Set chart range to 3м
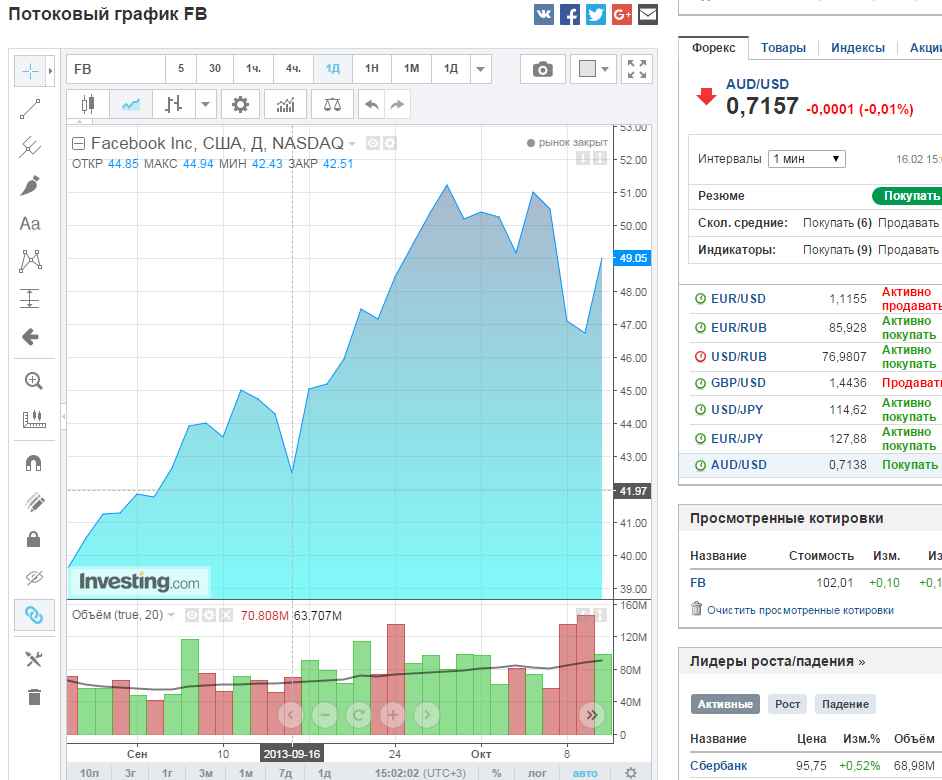 coord(205,773)
